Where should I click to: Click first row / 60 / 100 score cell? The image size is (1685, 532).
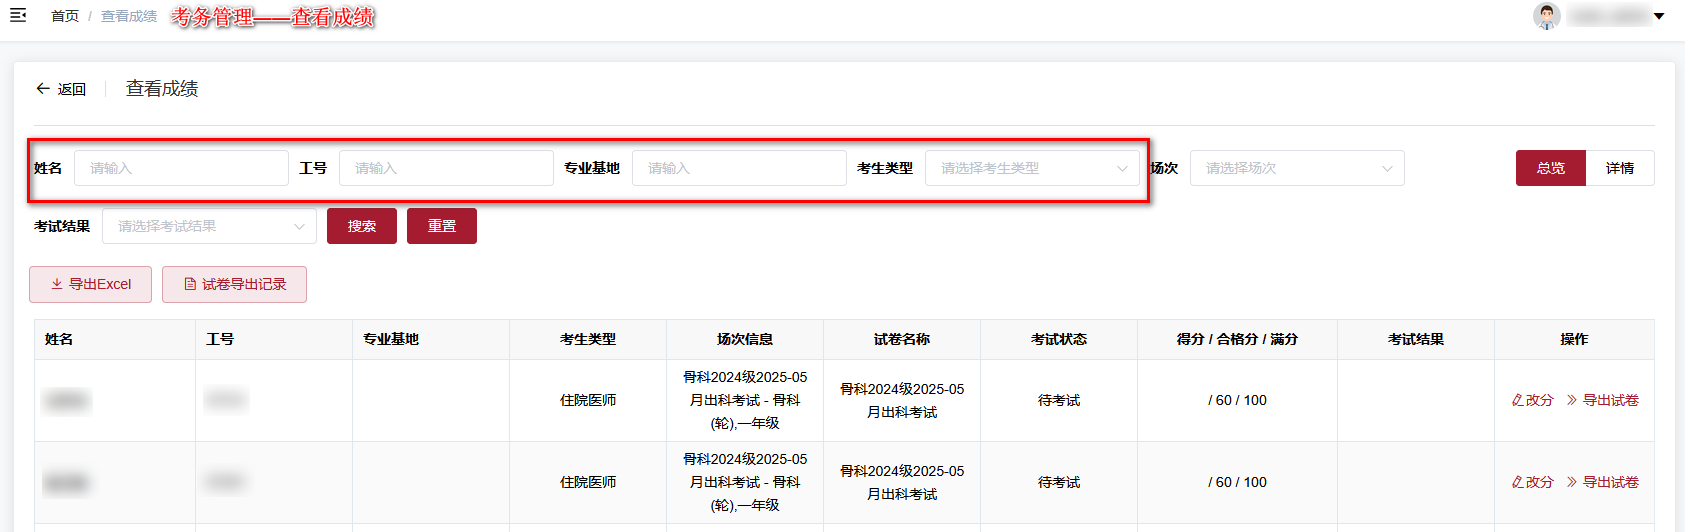point(1237,400)
